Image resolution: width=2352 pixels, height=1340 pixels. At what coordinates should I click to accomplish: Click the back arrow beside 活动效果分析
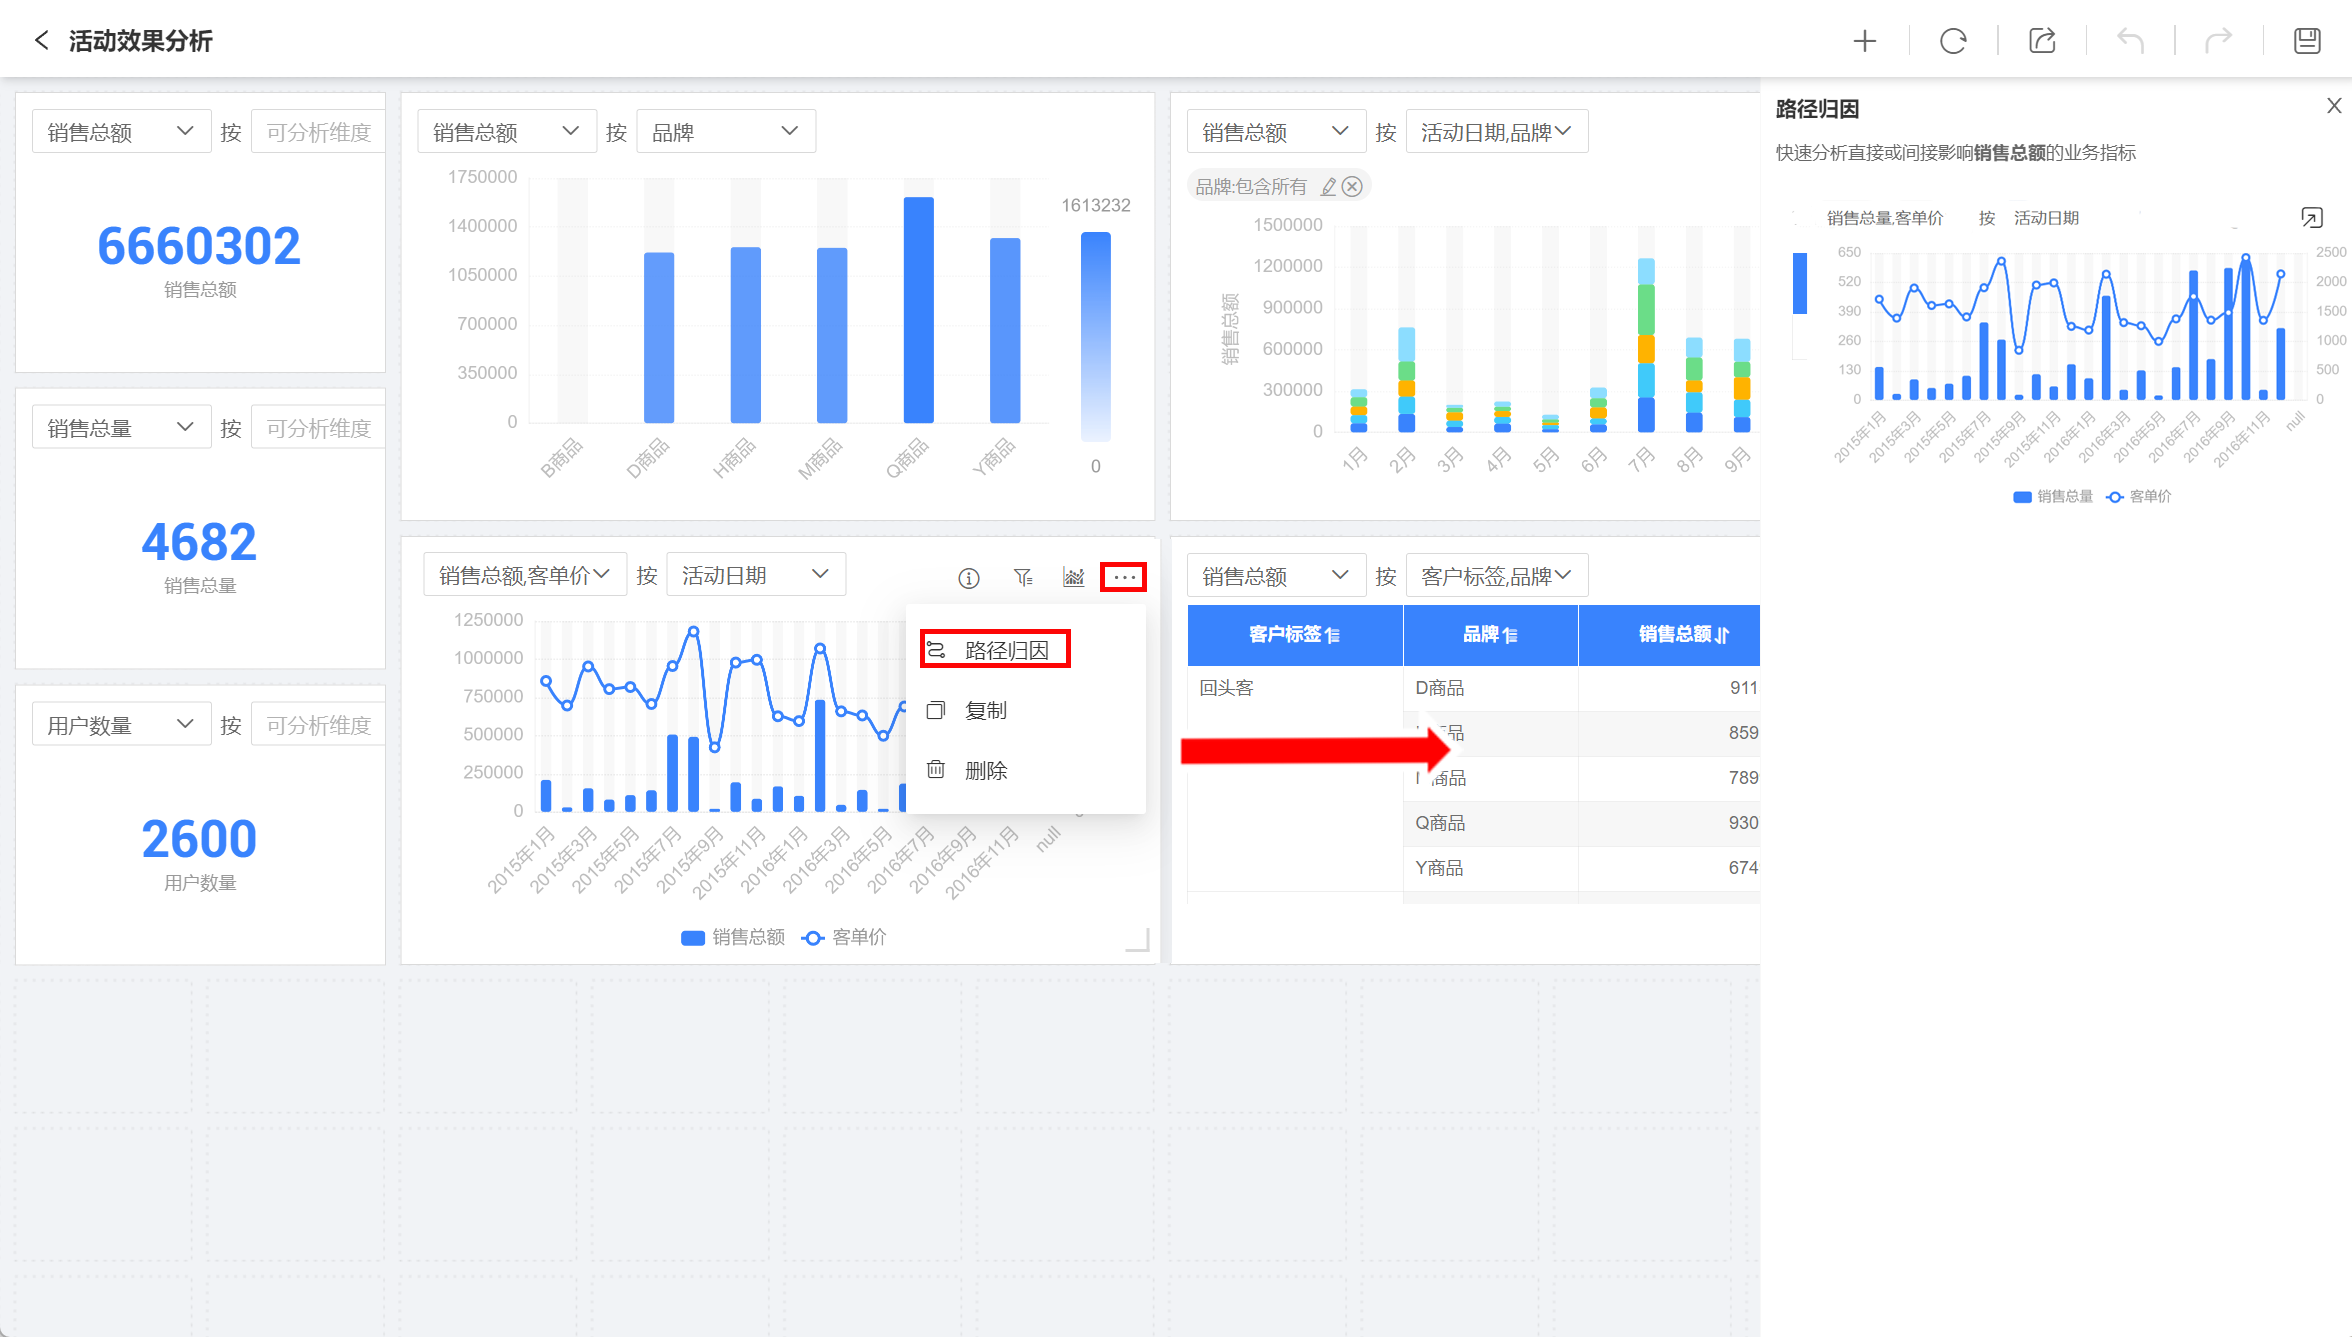41,40
